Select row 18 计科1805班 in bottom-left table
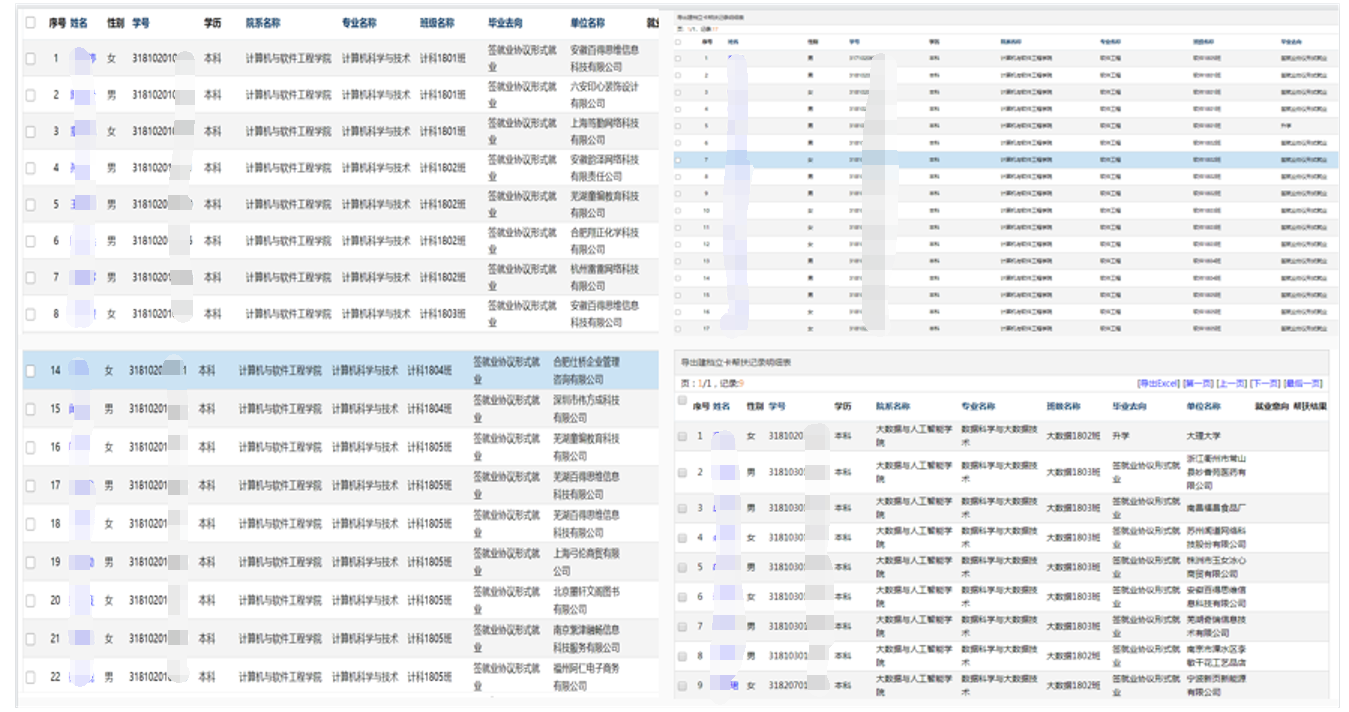 tap(31, 524)
